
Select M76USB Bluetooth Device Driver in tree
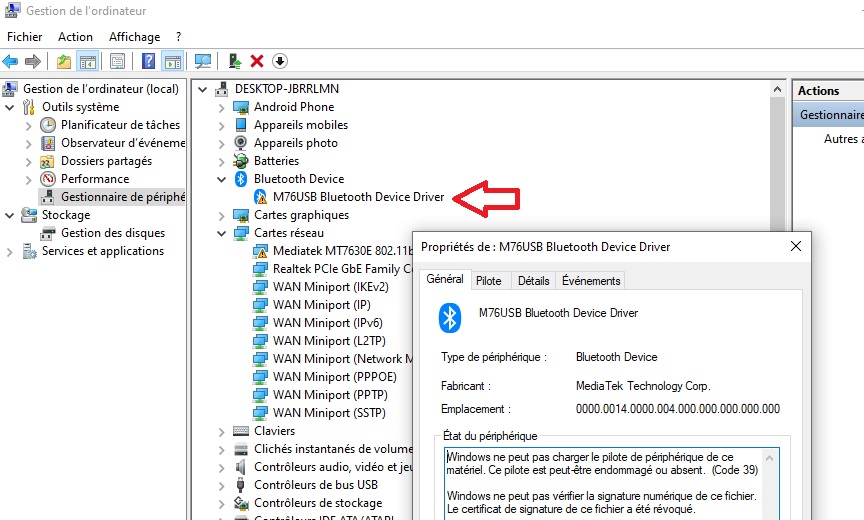358,197
